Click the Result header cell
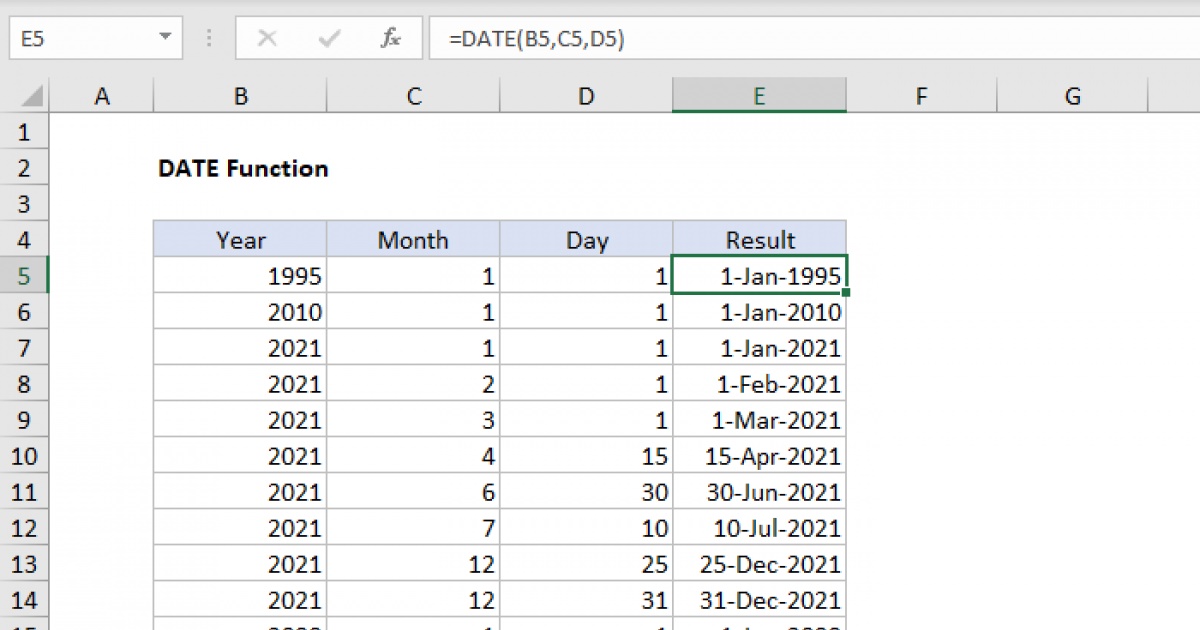This screenshot has width=1200, height=630. coord(759,240)
